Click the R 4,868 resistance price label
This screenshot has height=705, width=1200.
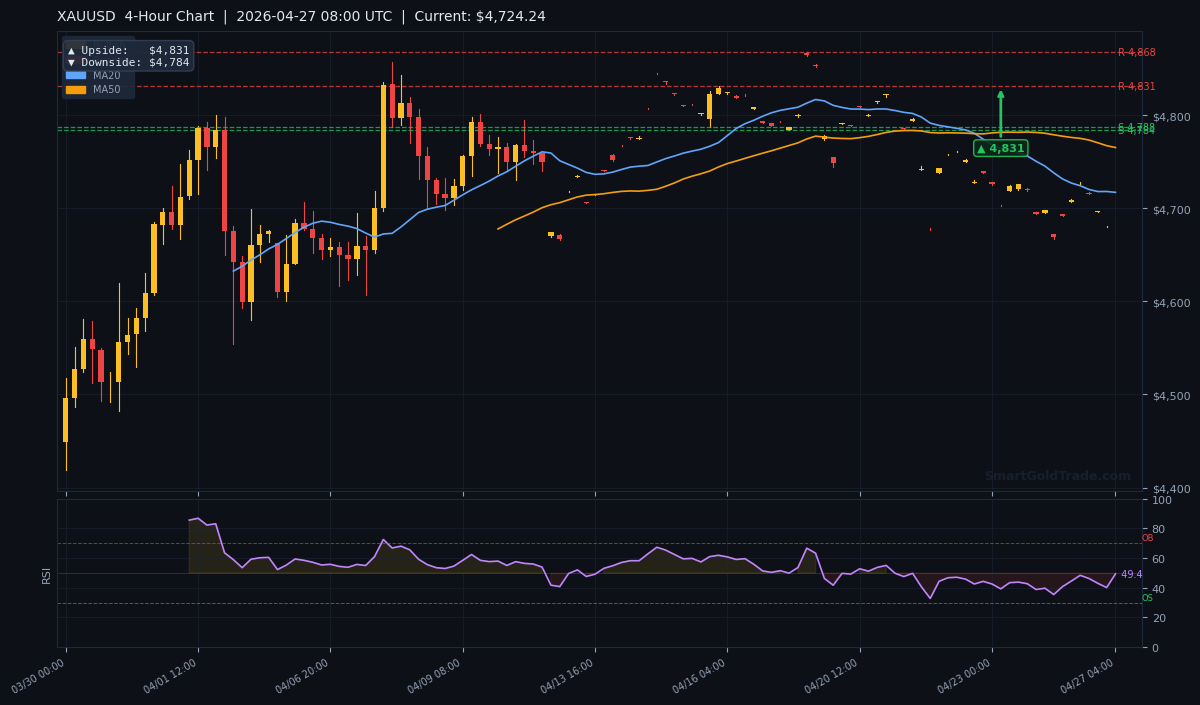click(x=1137, y=53)
